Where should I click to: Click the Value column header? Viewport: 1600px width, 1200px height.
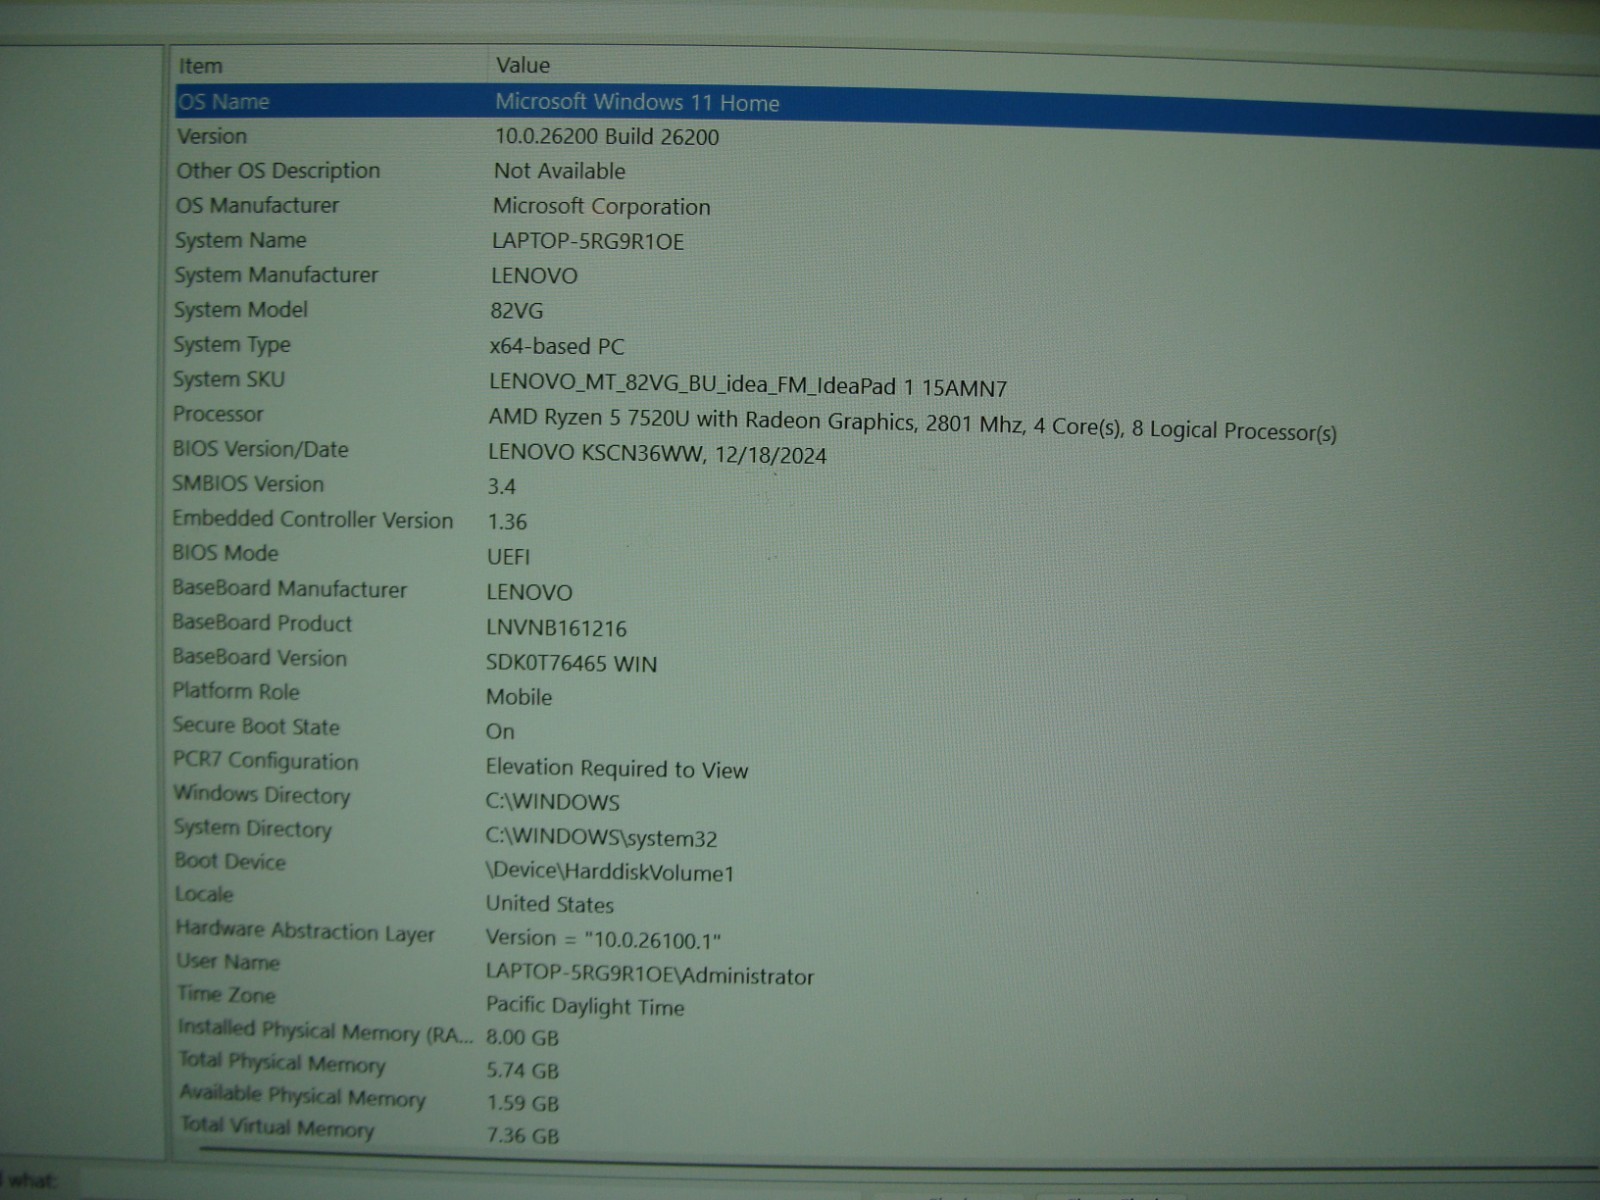(x=523, y=65)
